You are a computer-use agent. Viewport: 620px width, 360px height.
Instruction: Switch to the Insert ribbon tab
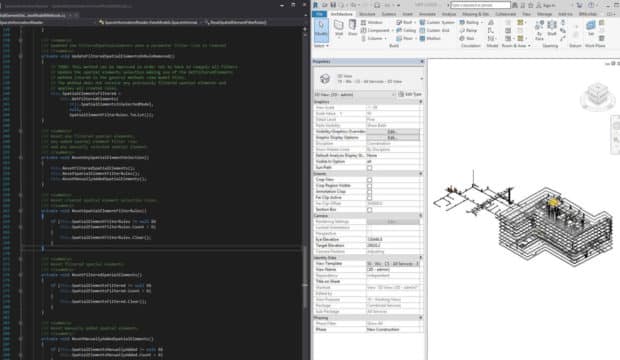407,14
